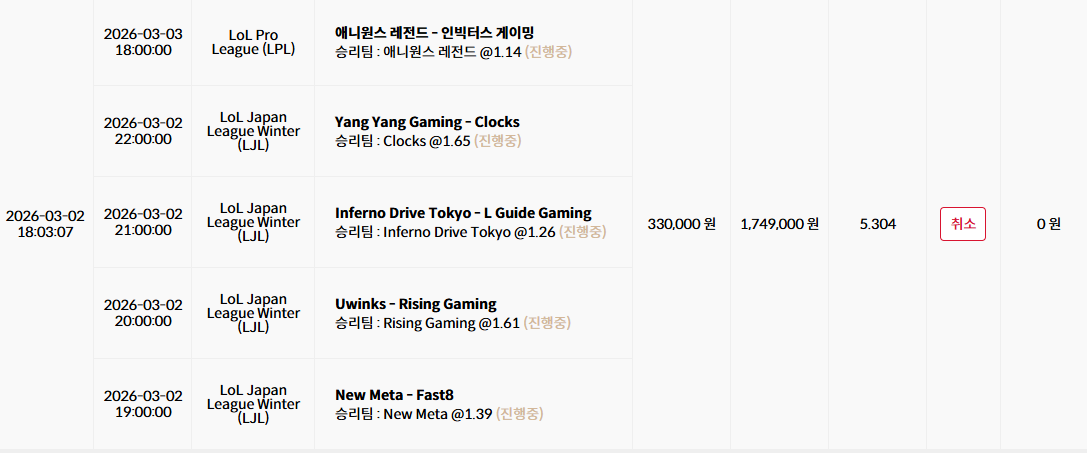Click the total odds value 5.304
The image size is (1087, 453).
point(878,224)
